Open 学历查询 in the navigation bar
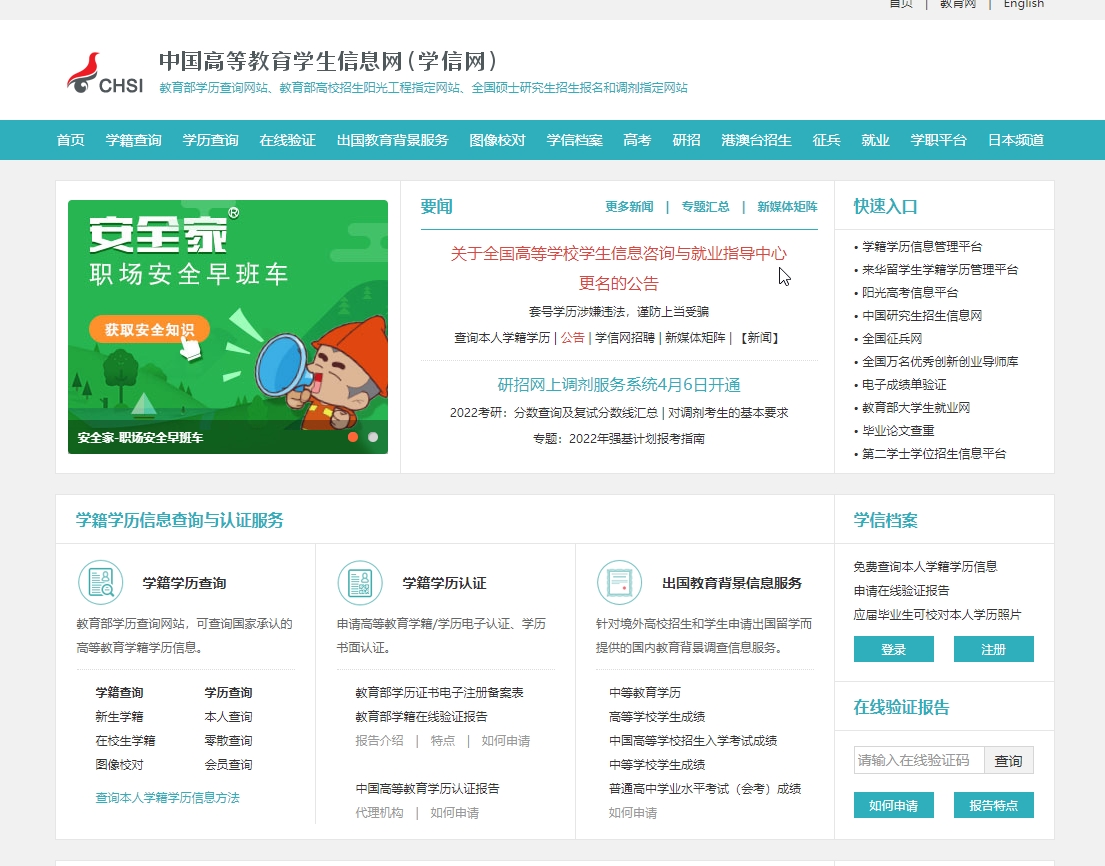Screen dimensions: 1105x866 pyautogui.click(x=210, y=140)
